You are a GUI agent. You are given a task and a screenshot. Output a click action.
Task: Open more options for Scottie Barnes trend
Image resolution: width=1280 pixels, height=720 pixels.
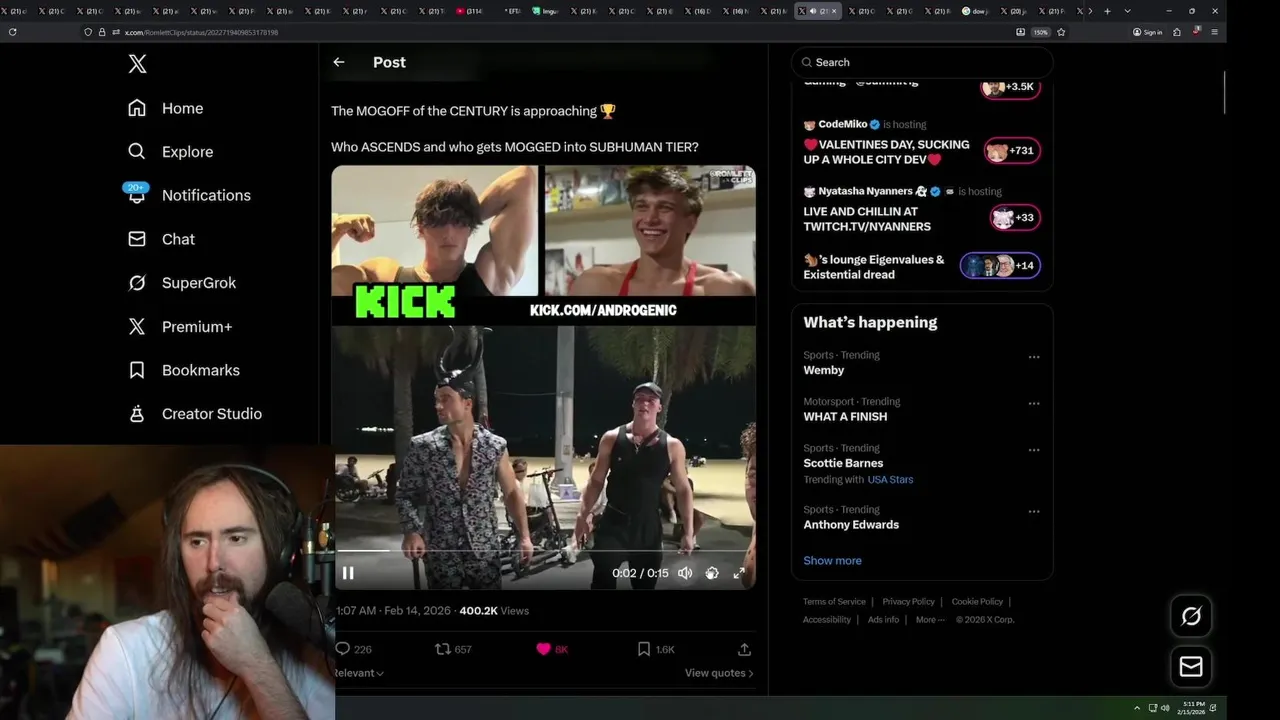(x=1034, y=451)
